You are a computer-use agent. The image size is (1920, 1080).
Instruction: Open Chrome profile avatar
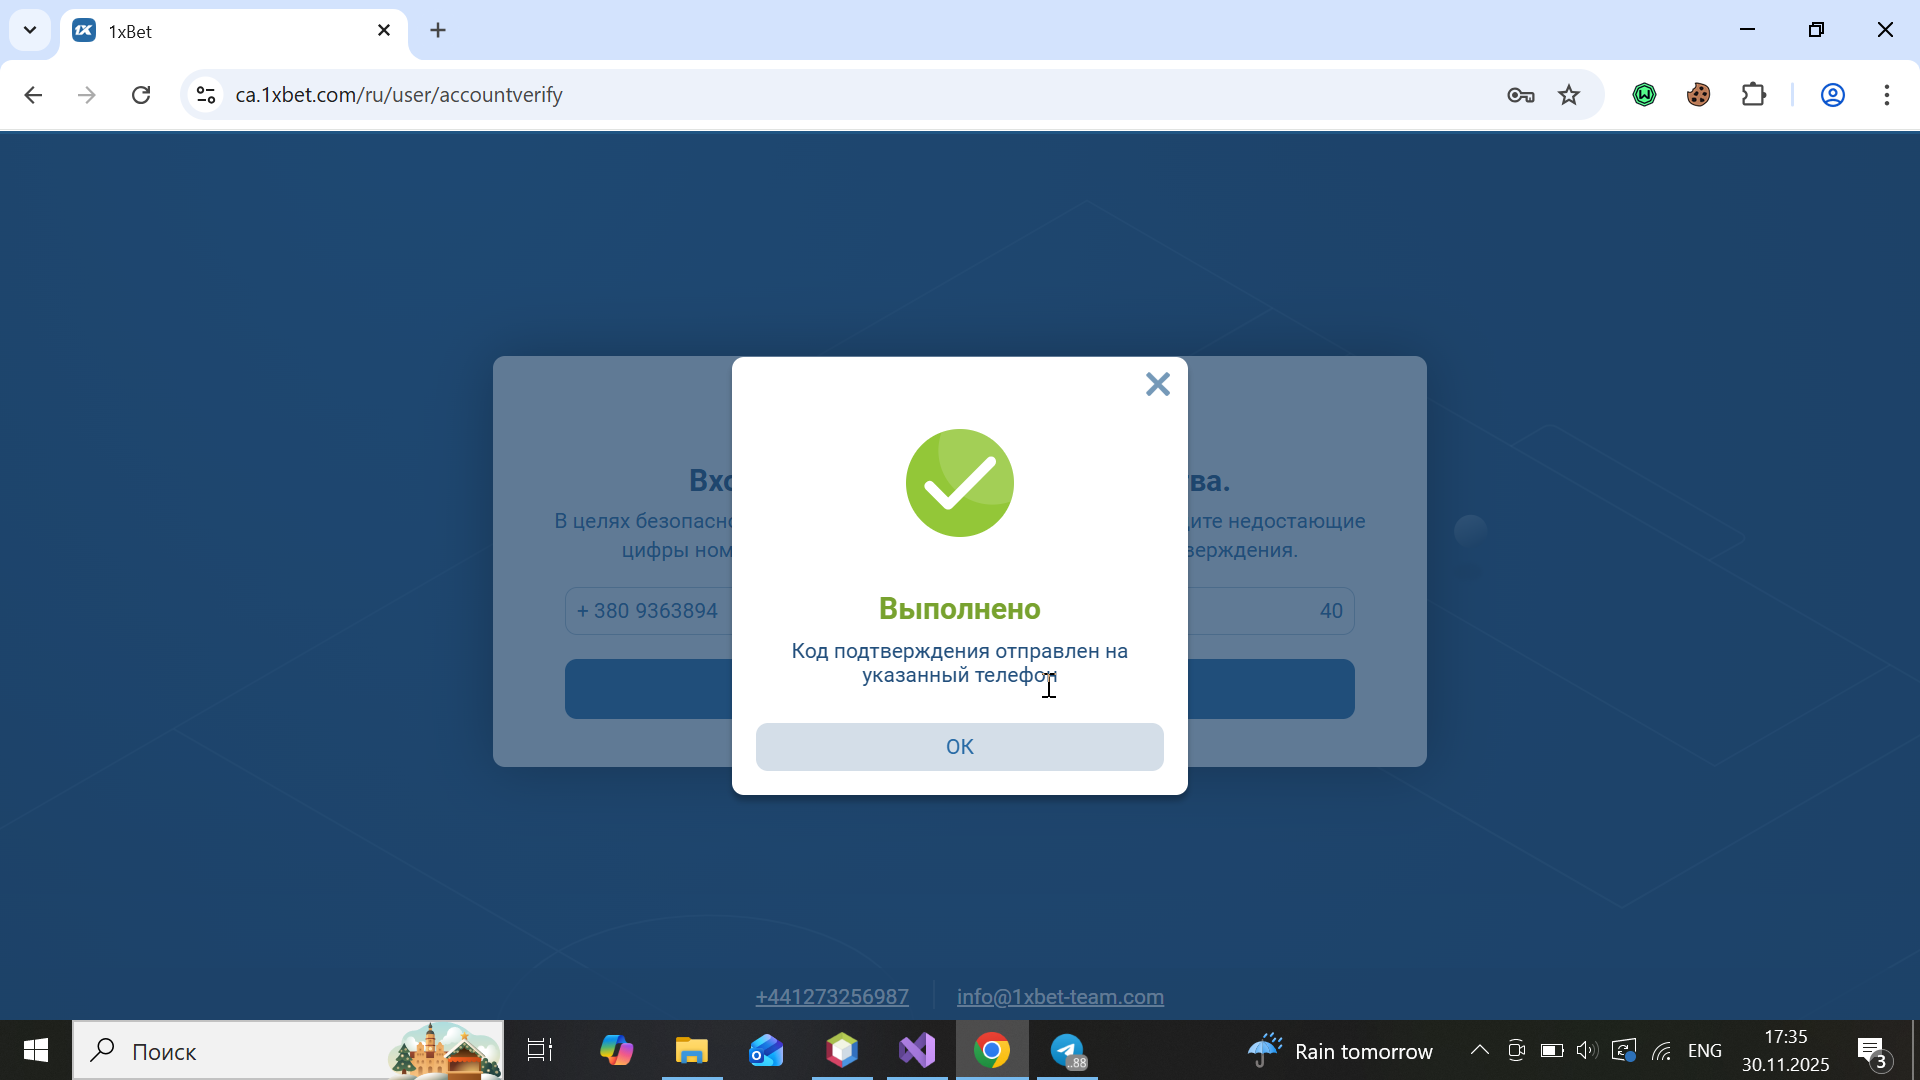pos(1832,95)
